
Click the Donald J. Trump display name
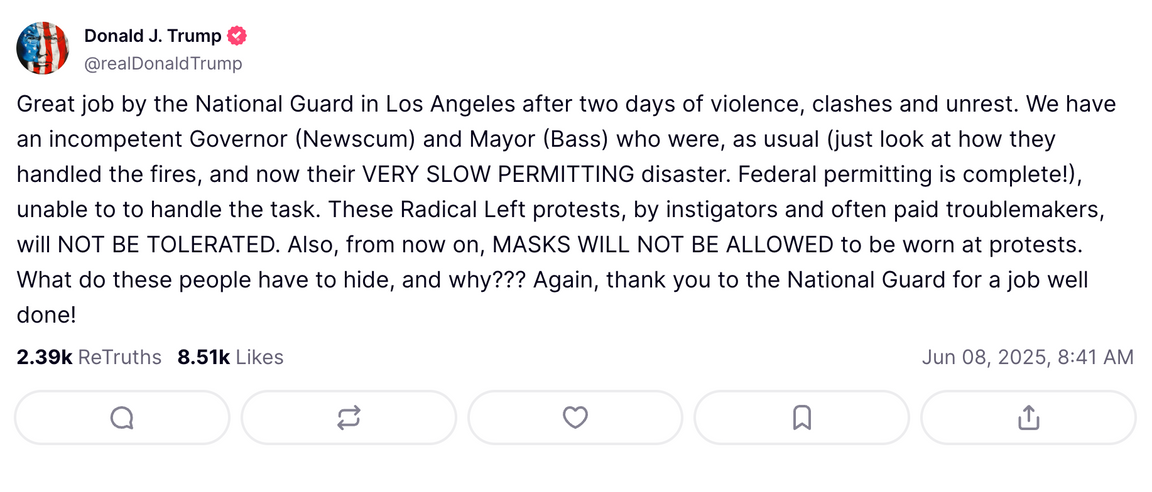(x=152, y=36)
